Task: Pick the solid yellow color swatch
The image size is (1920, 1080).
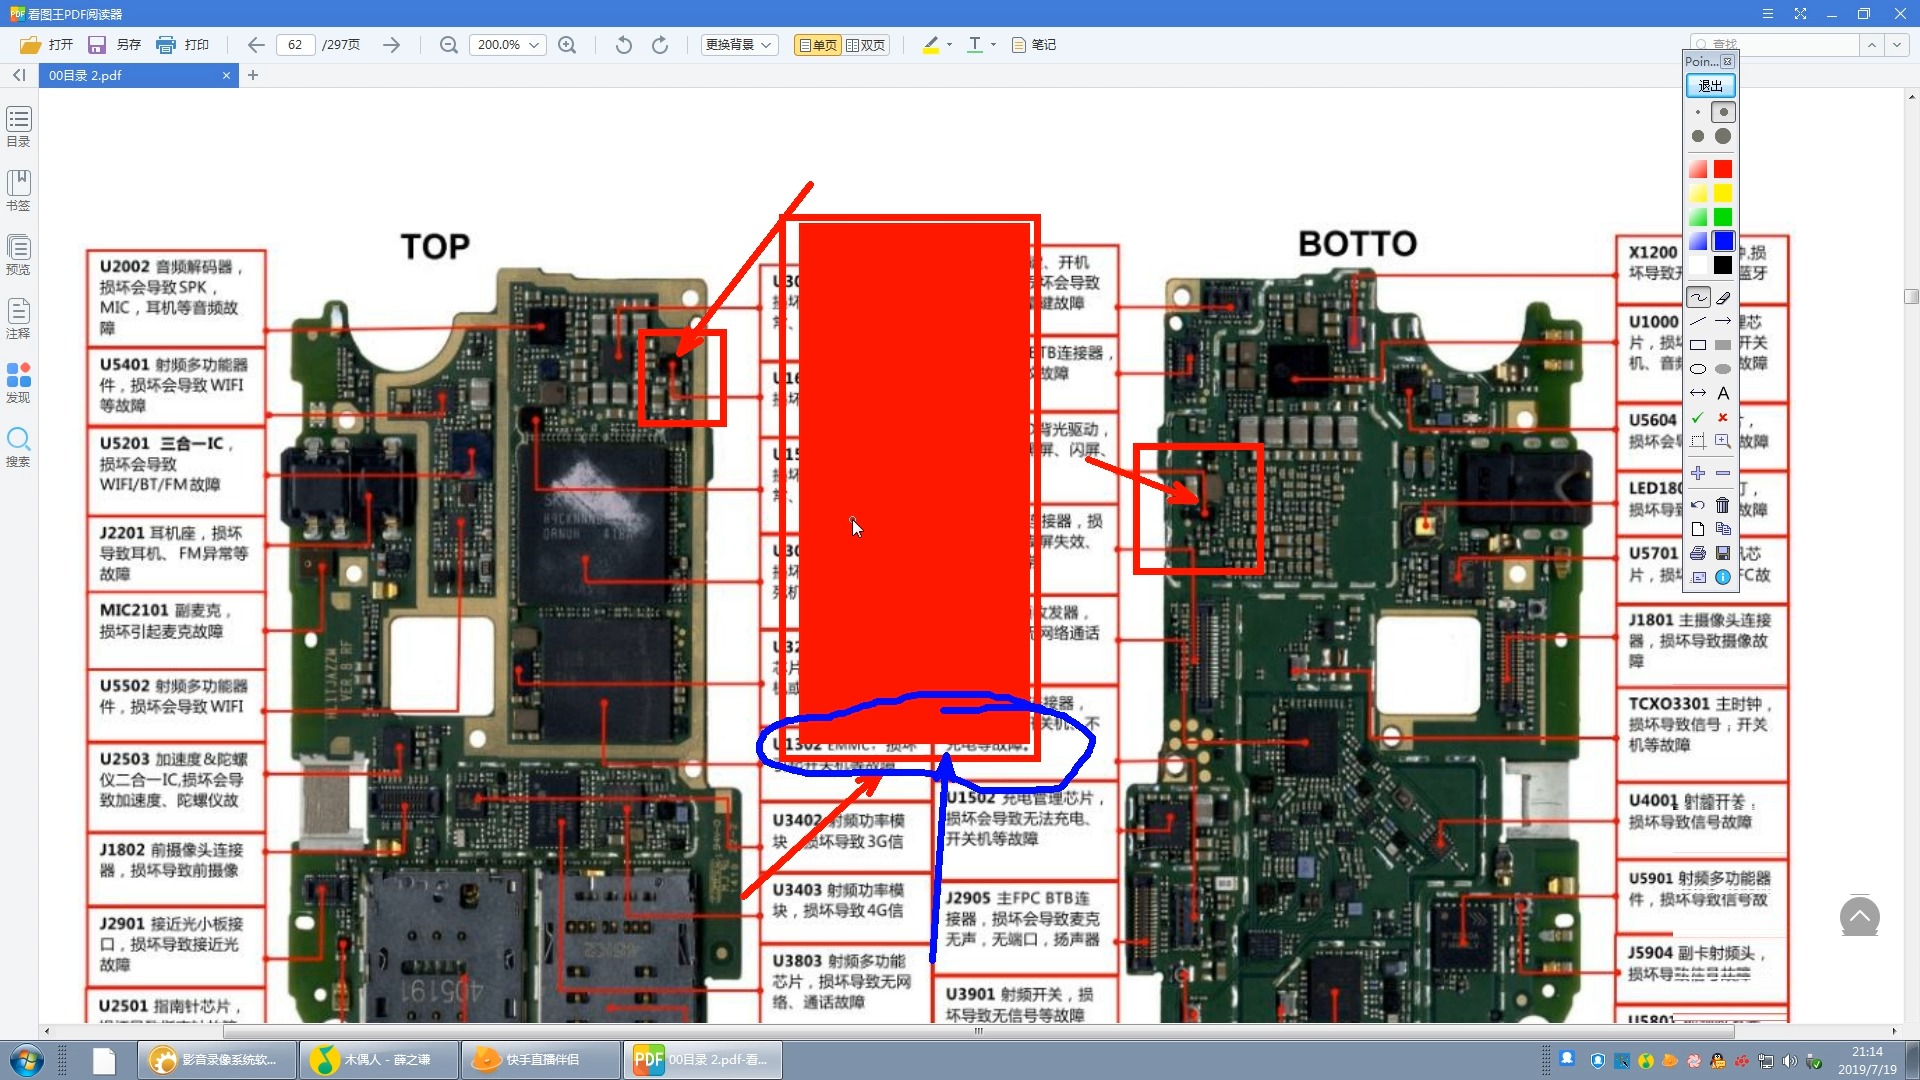Action: click(1723, 193)
